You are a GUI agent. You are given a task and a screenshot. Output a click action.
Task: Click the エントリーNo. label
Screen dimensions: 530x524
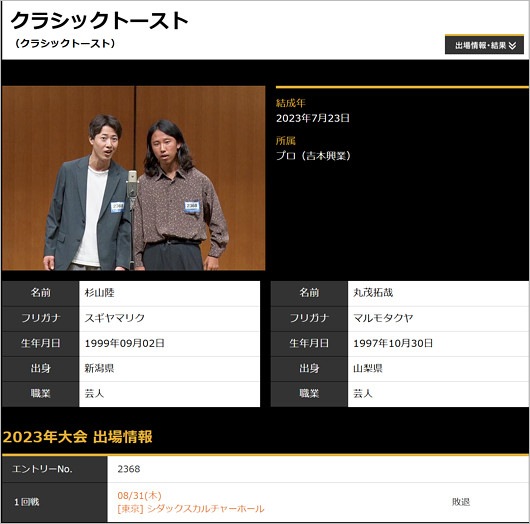pos(42,469)
